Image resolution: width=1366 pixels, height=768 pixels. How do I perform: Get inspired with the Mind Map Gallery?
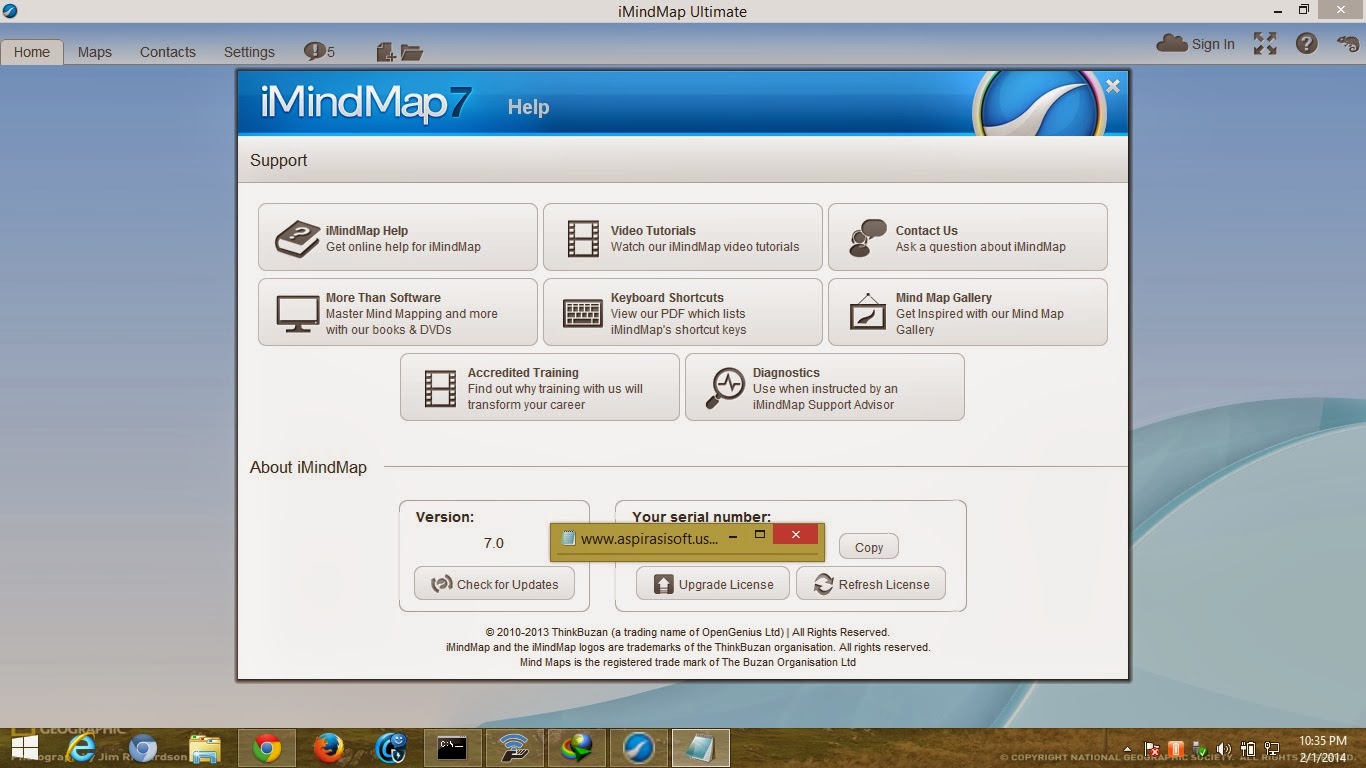967,312
